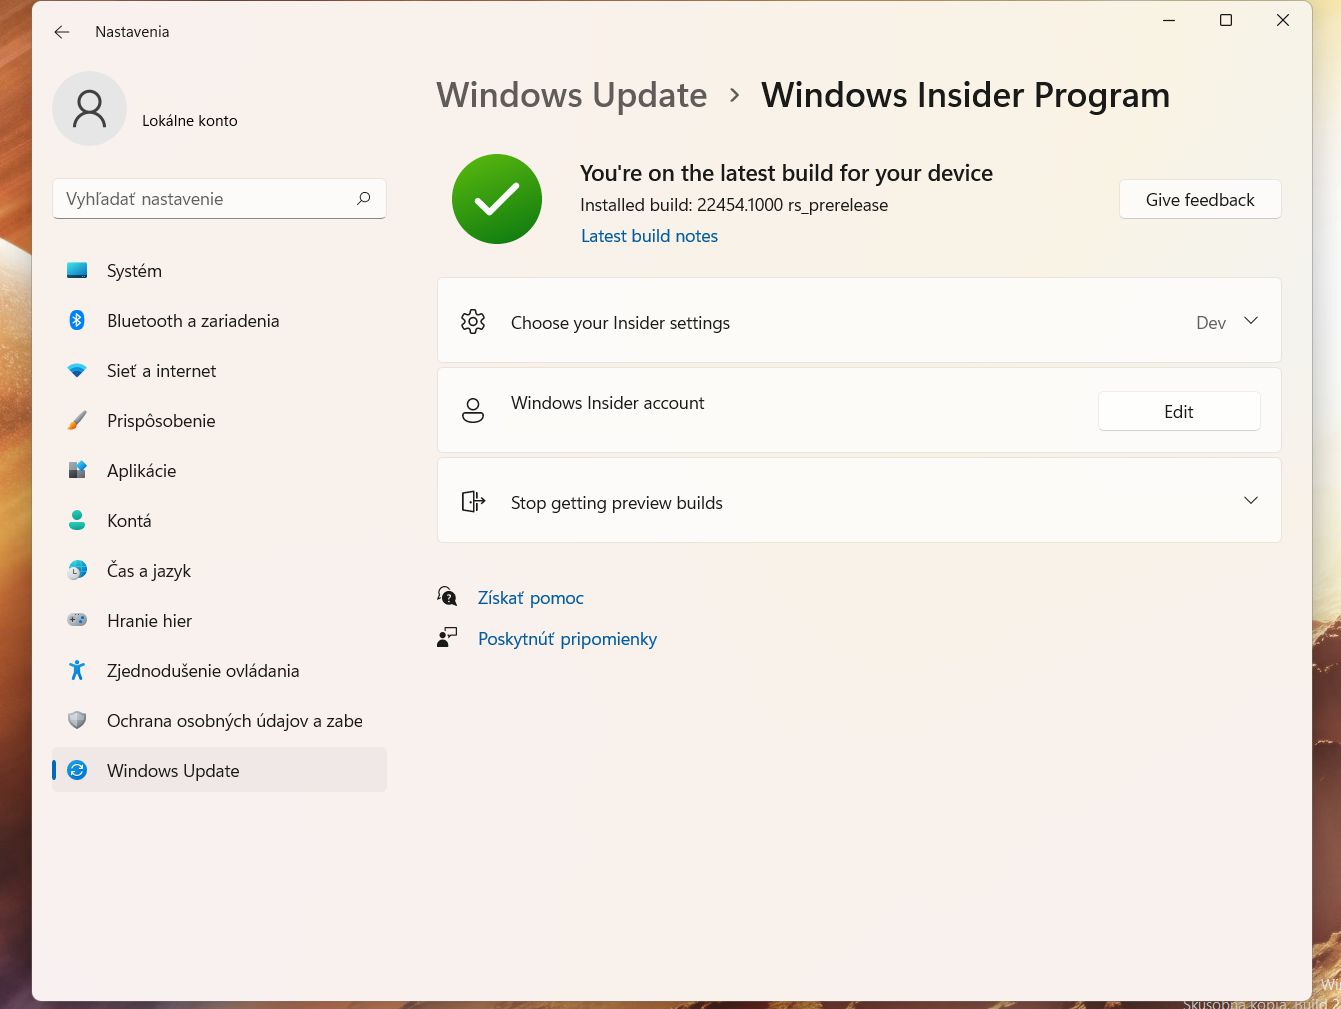Minimize the Nastavenia window
This screenshot has height=1009, width=1341.
coord(1169,20)
